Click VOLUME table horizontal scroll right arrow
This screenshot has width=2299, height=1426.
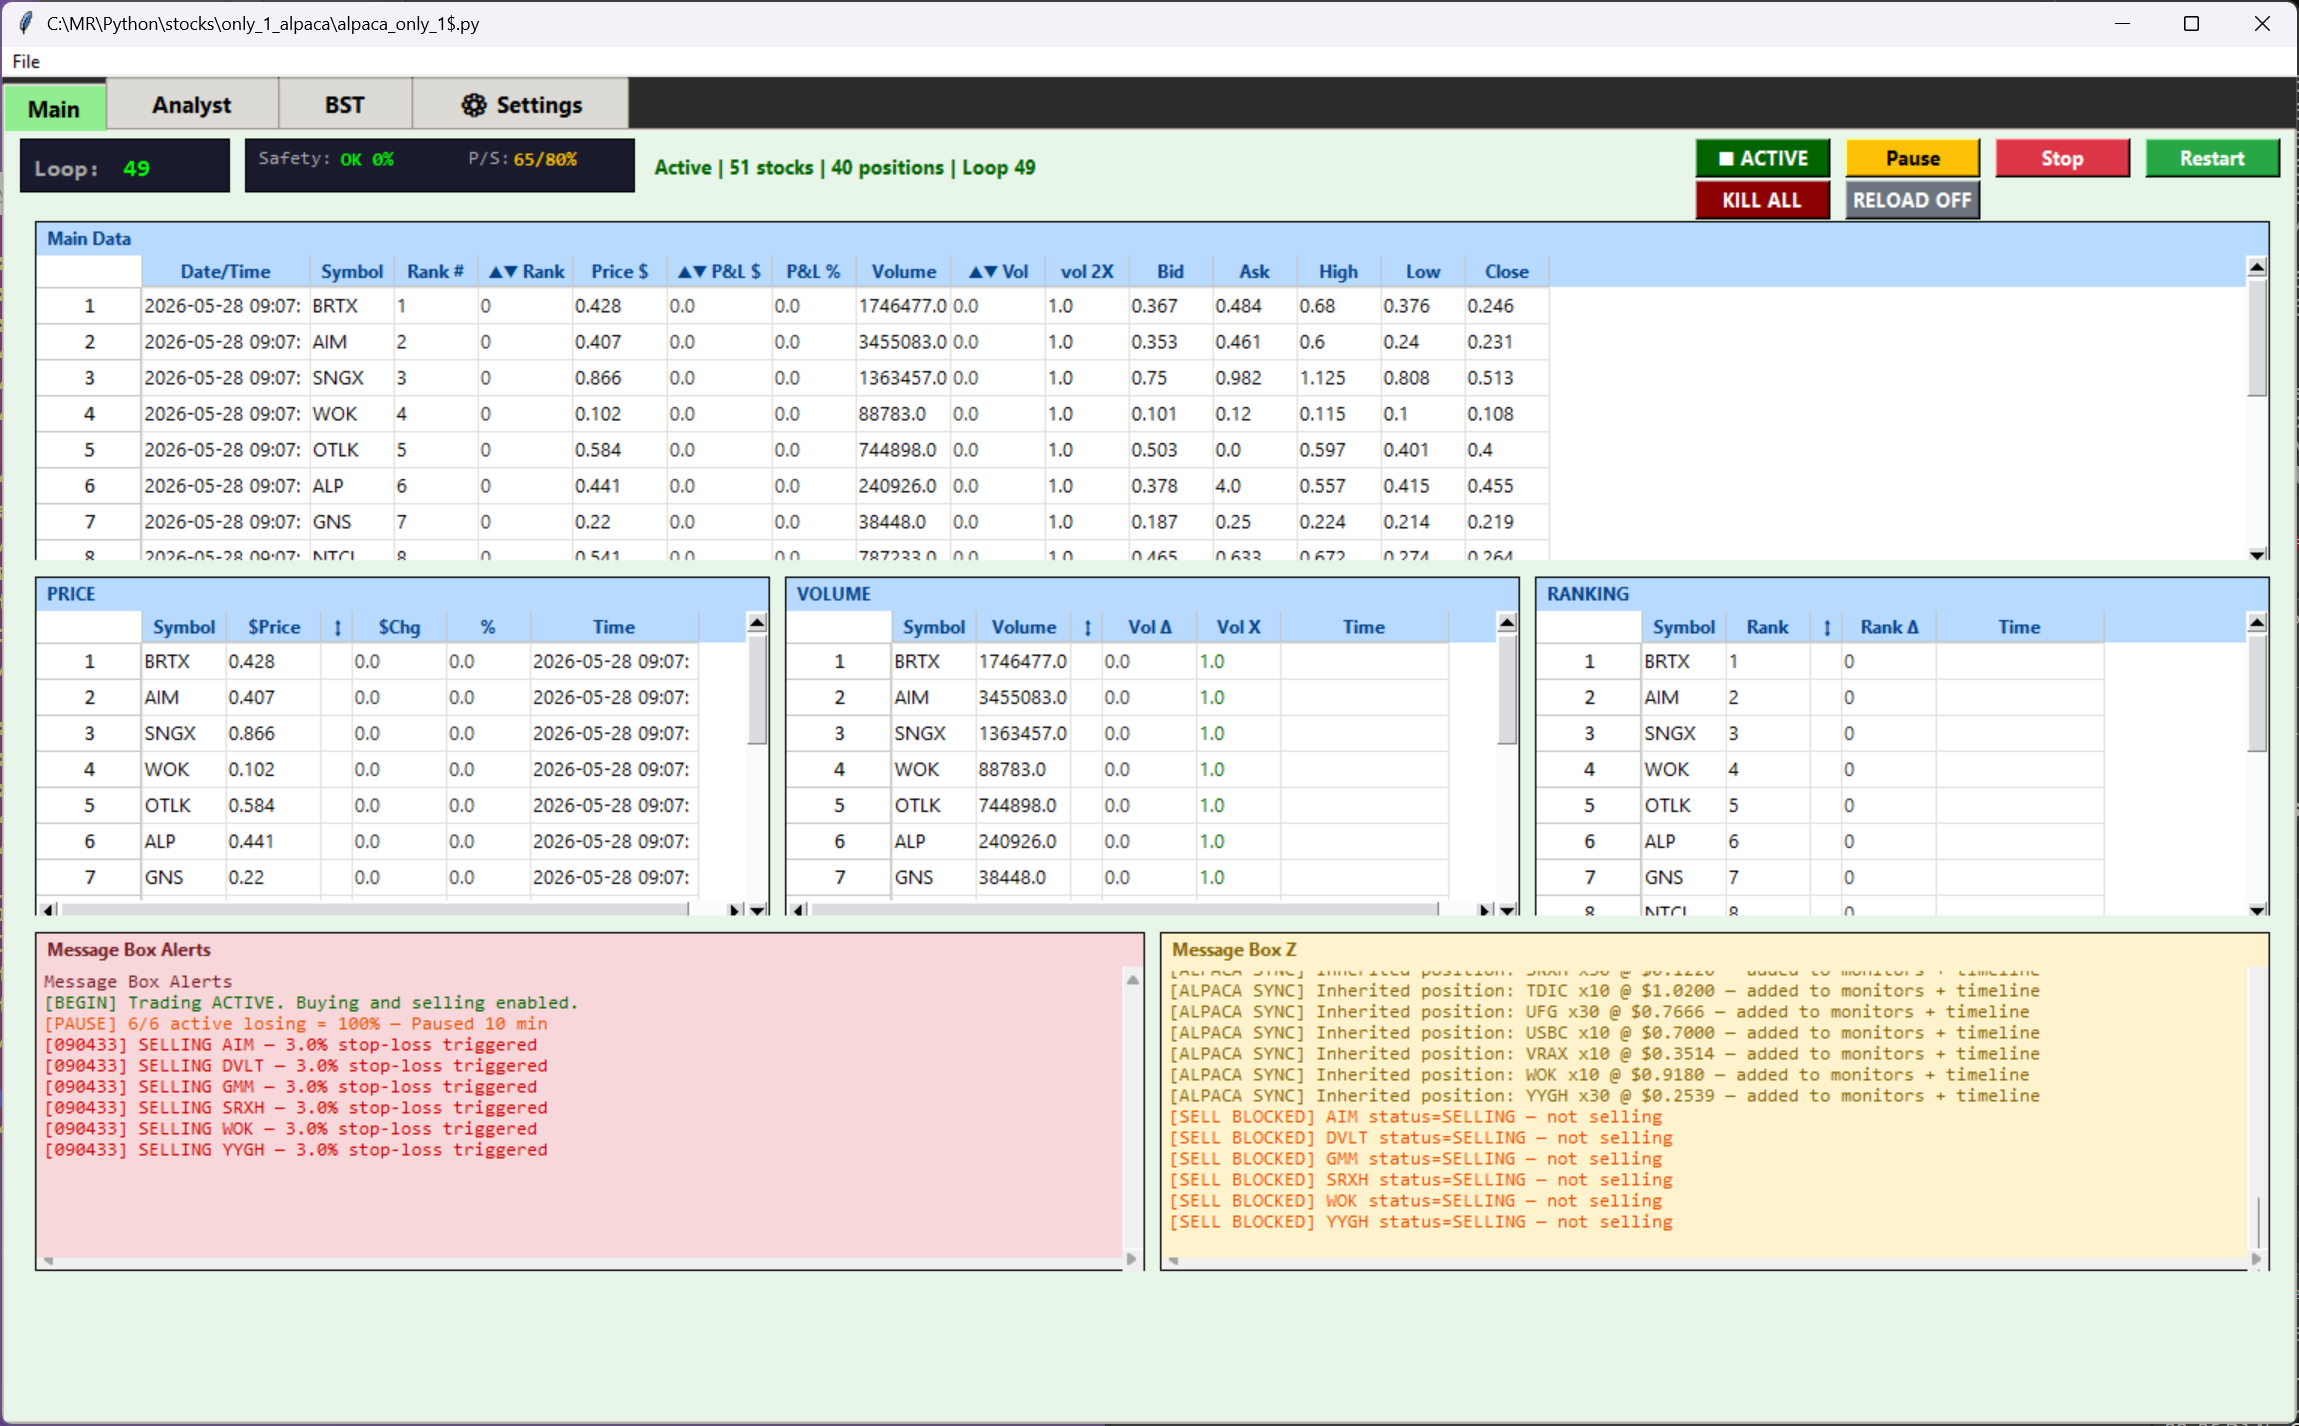(1485, 910)
